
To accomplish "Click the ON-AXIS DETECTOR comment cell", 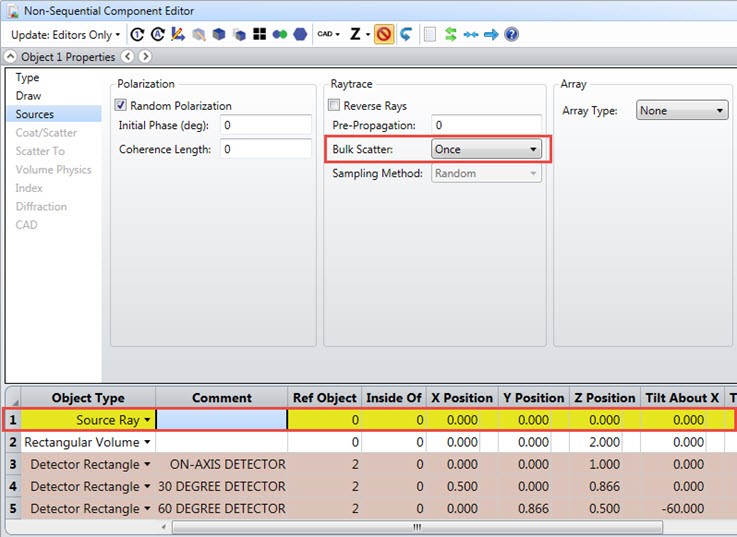I will pos(221,464).
